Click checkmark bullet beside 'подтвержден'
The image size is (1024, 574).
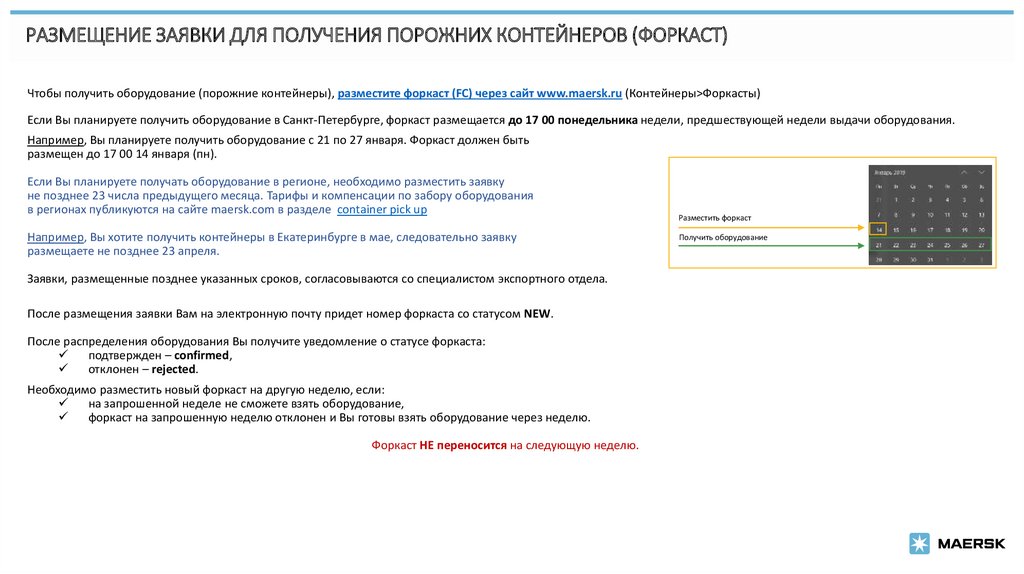63,354
